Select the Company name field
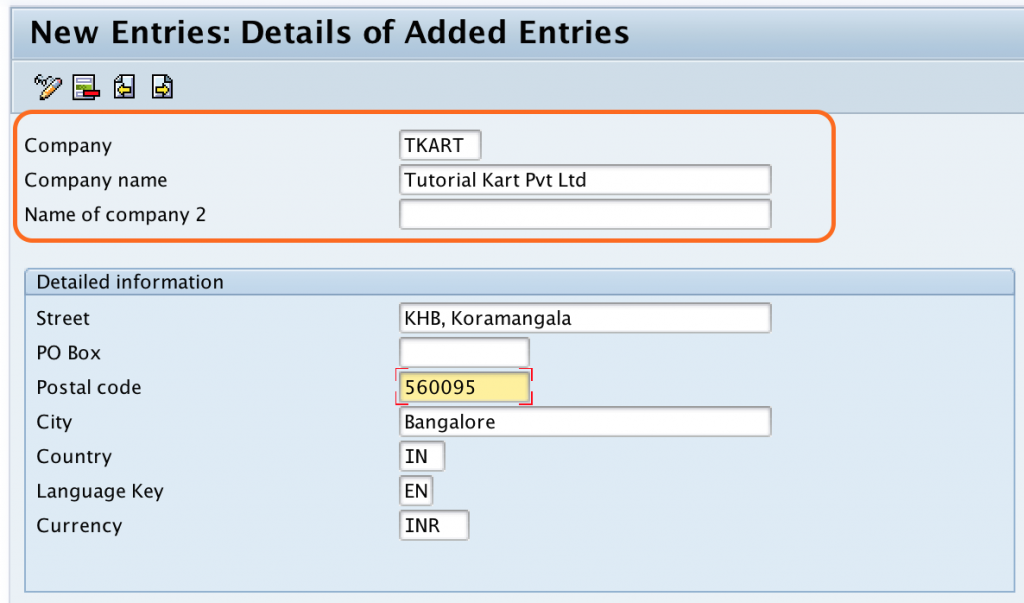Viewport: 1024px width, 603px height. 585,180
